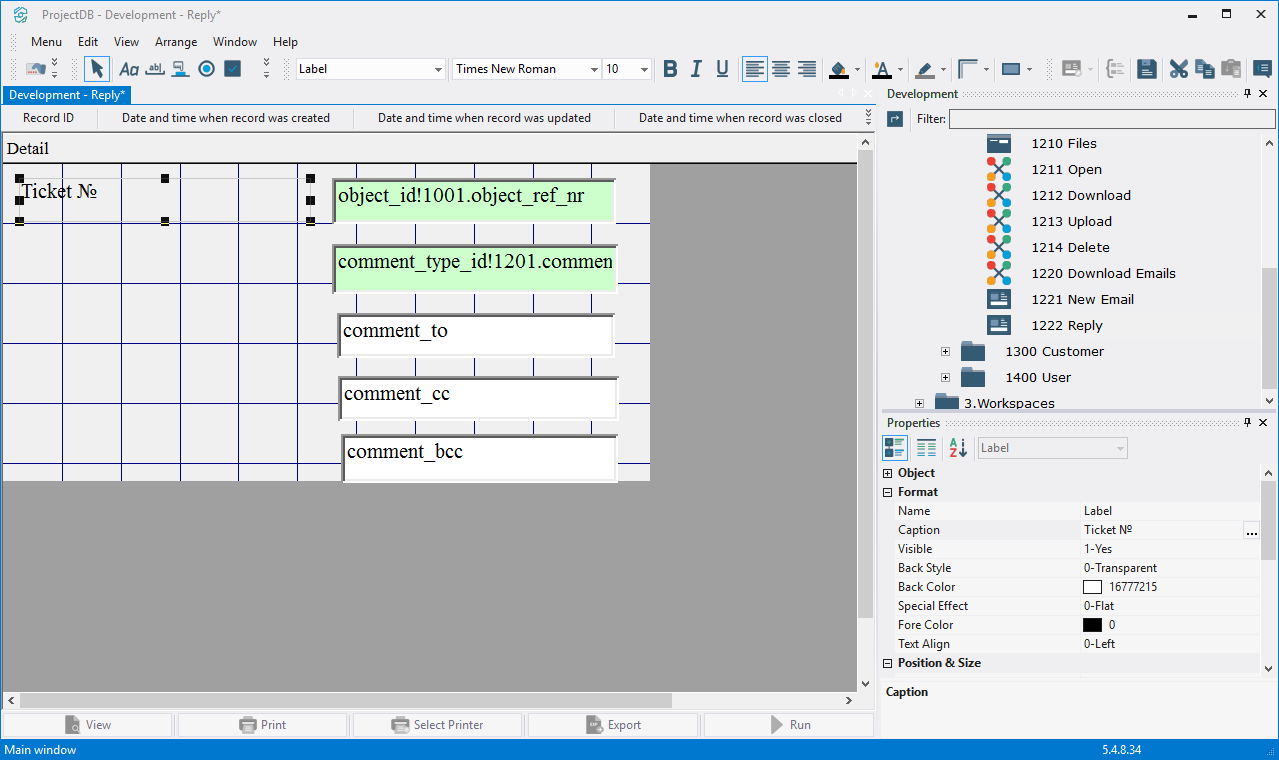Open the Times New Roman font dropdown
Screen dimensions: 1279x760
tap(594, 69)
